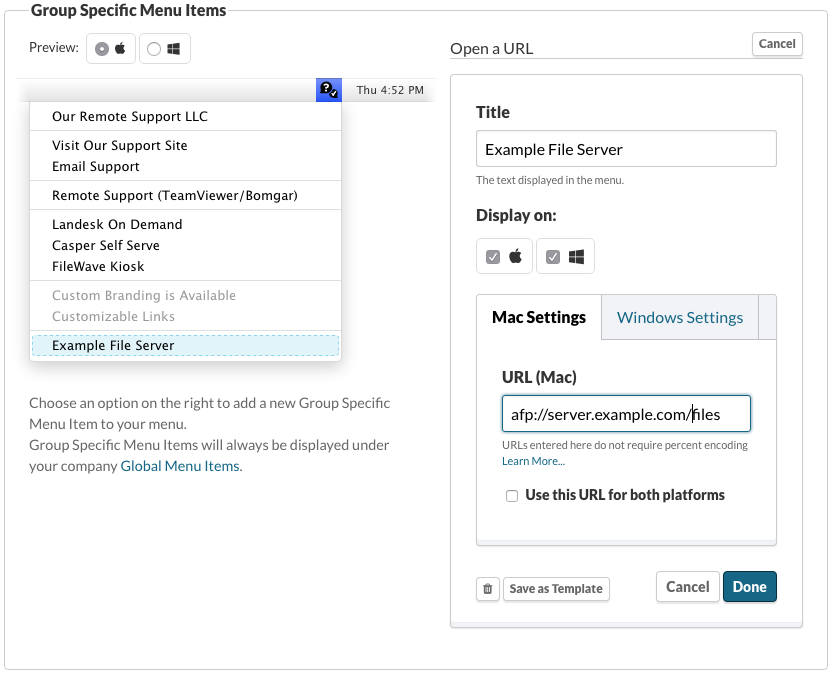Click the disabled Customizable Links entry

(185, 316)
